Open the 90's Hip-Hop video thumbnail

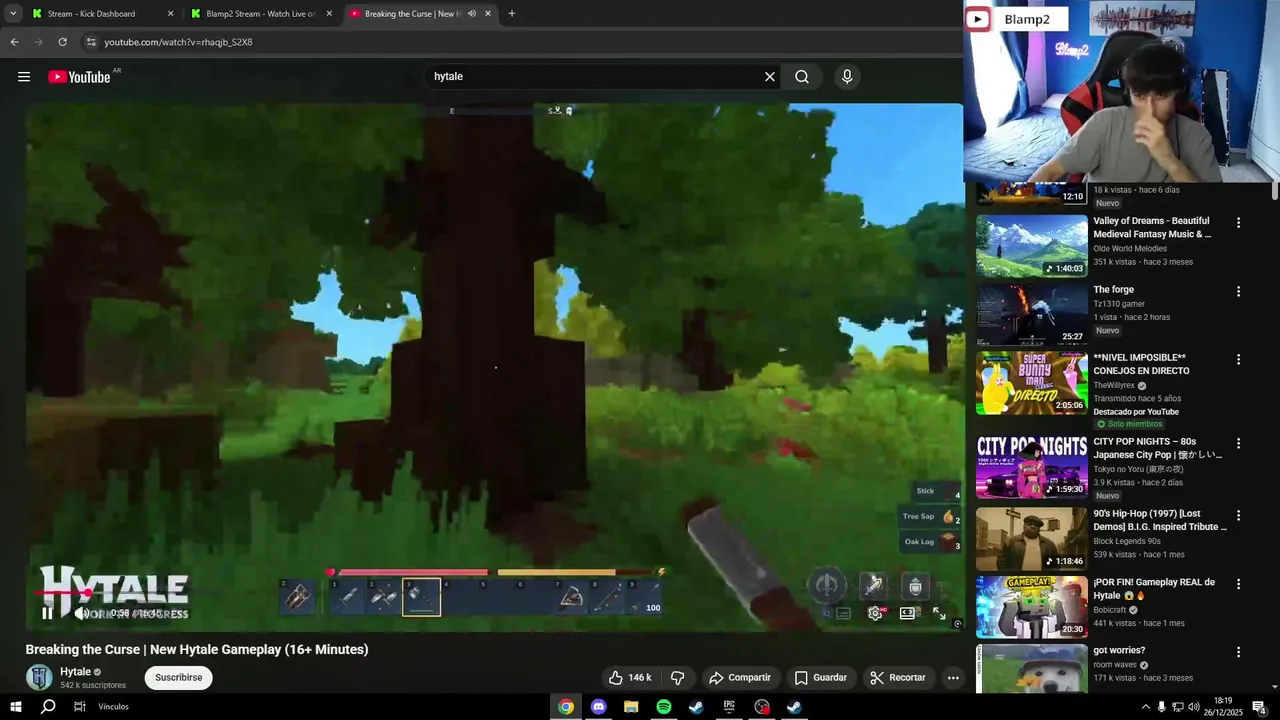point(1031,538)
